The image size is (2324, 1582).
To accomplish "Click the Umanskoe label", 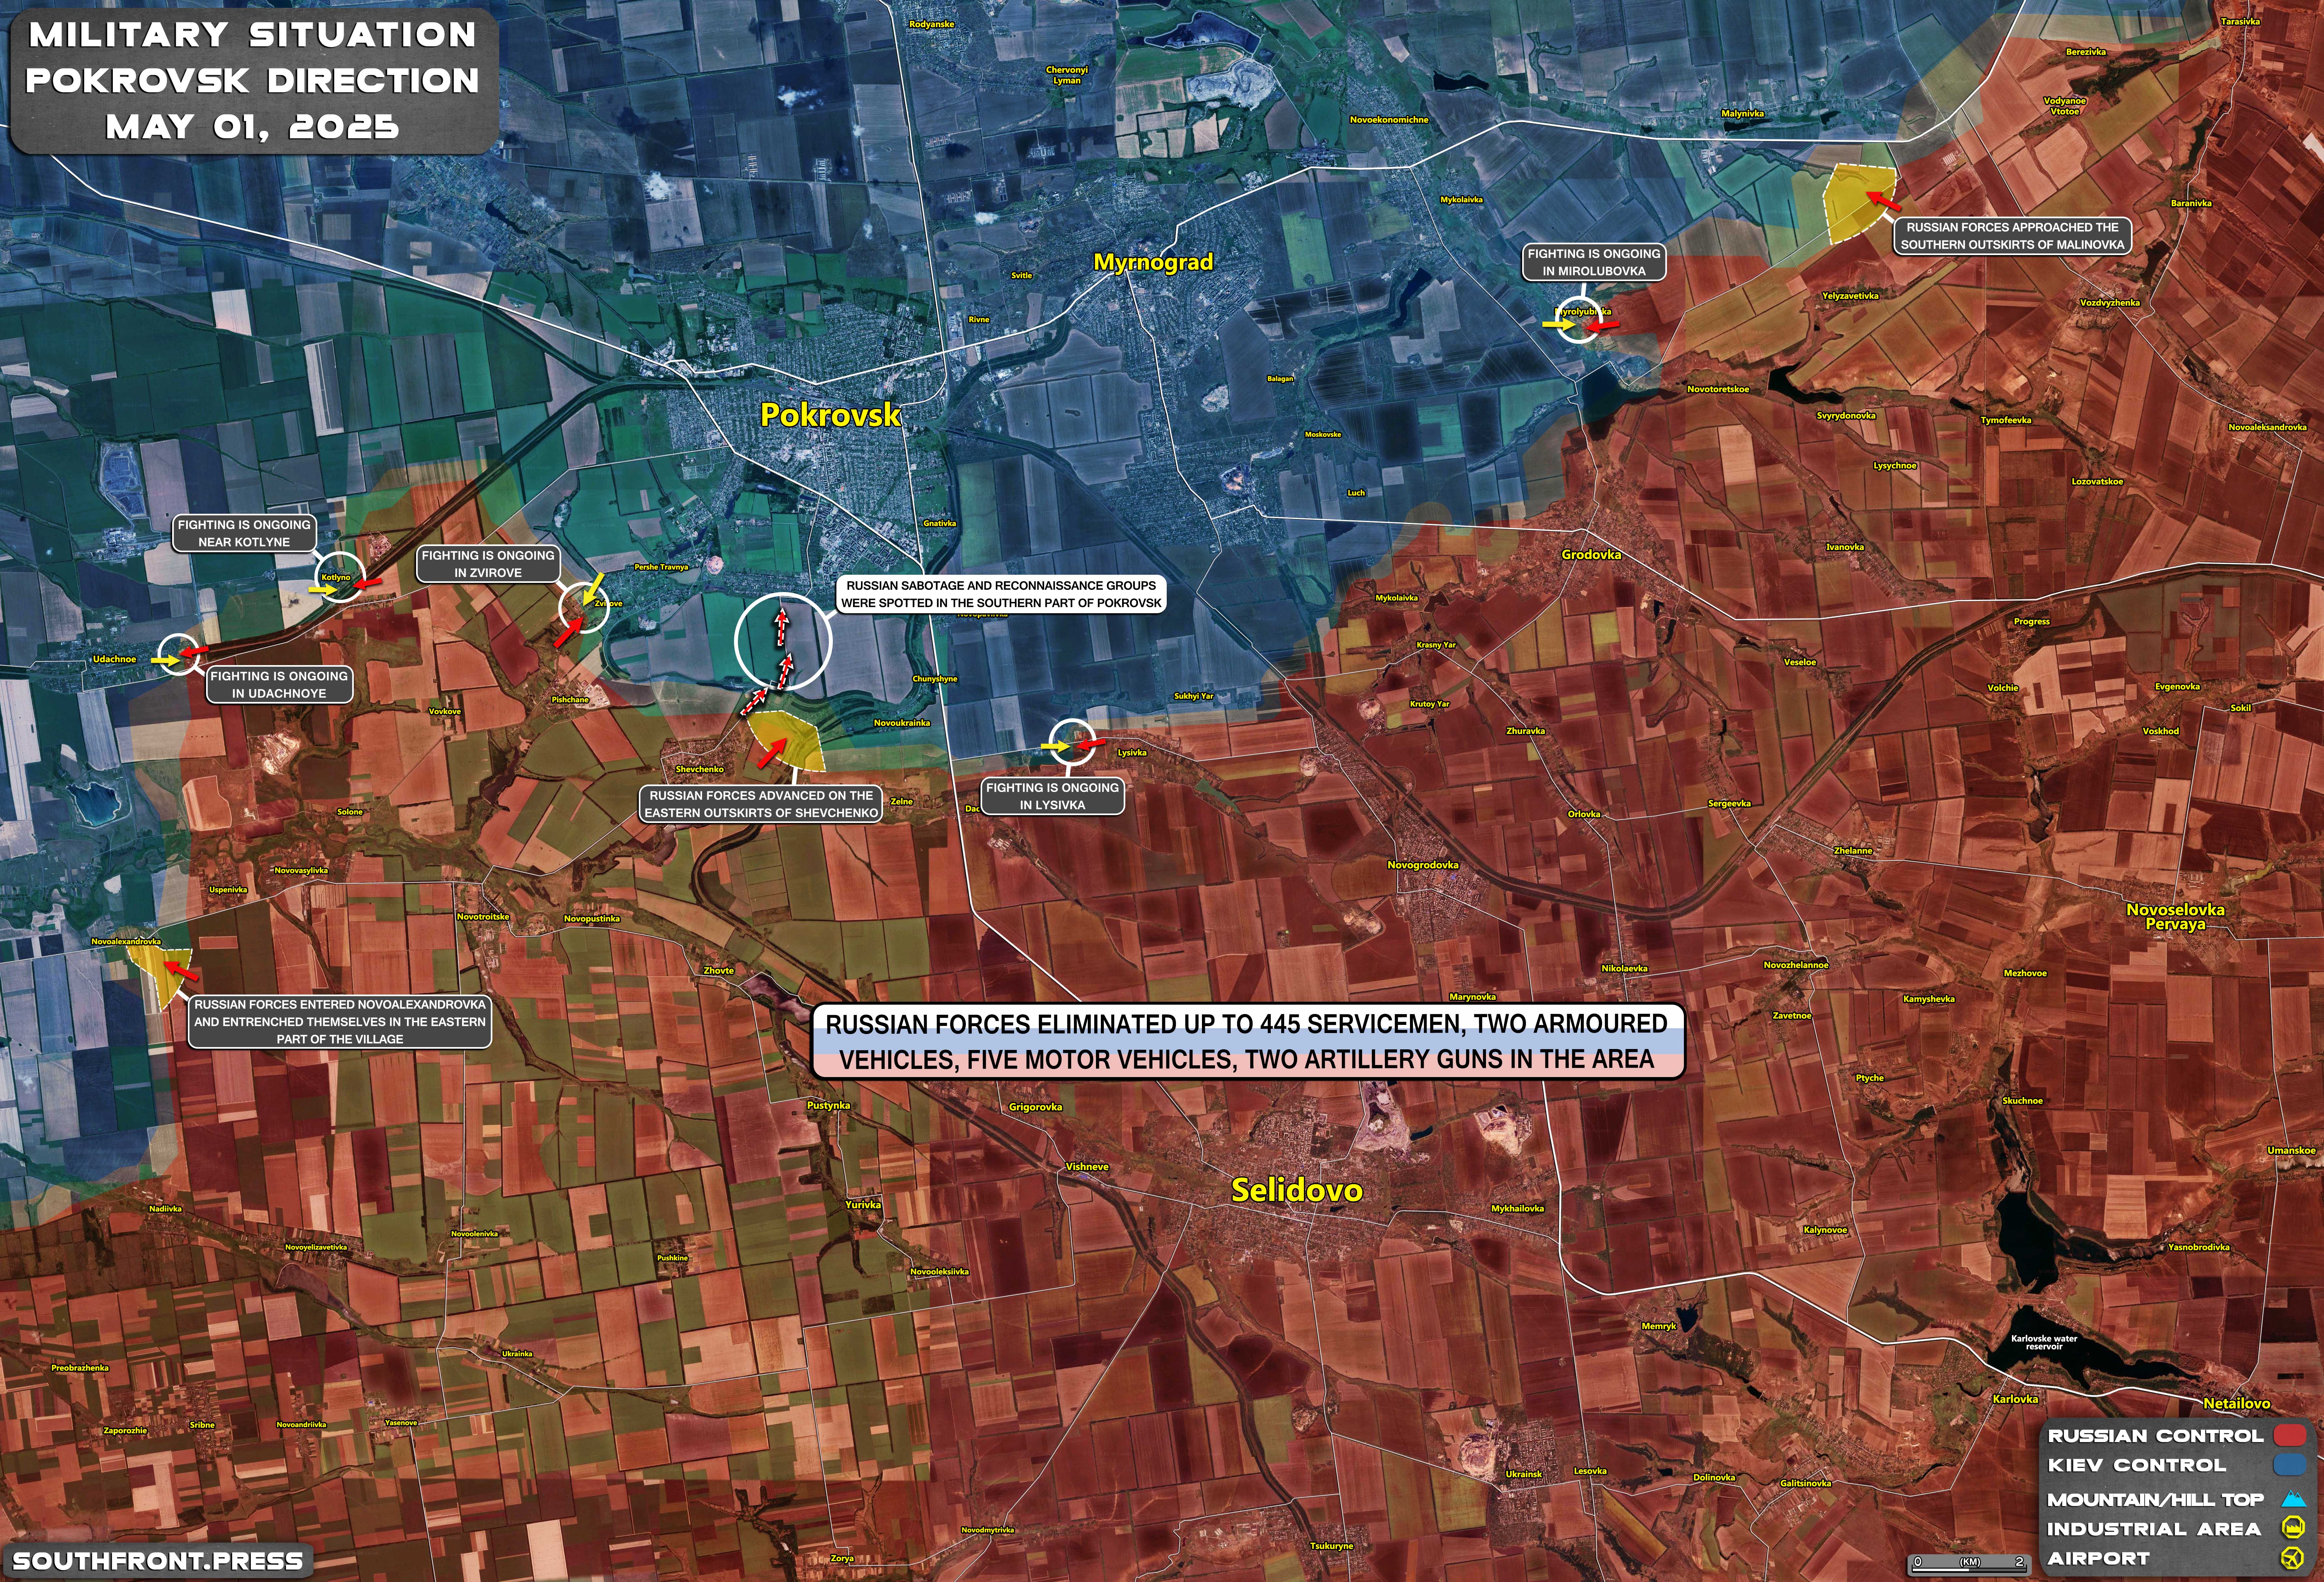I will (2291, 1151).
